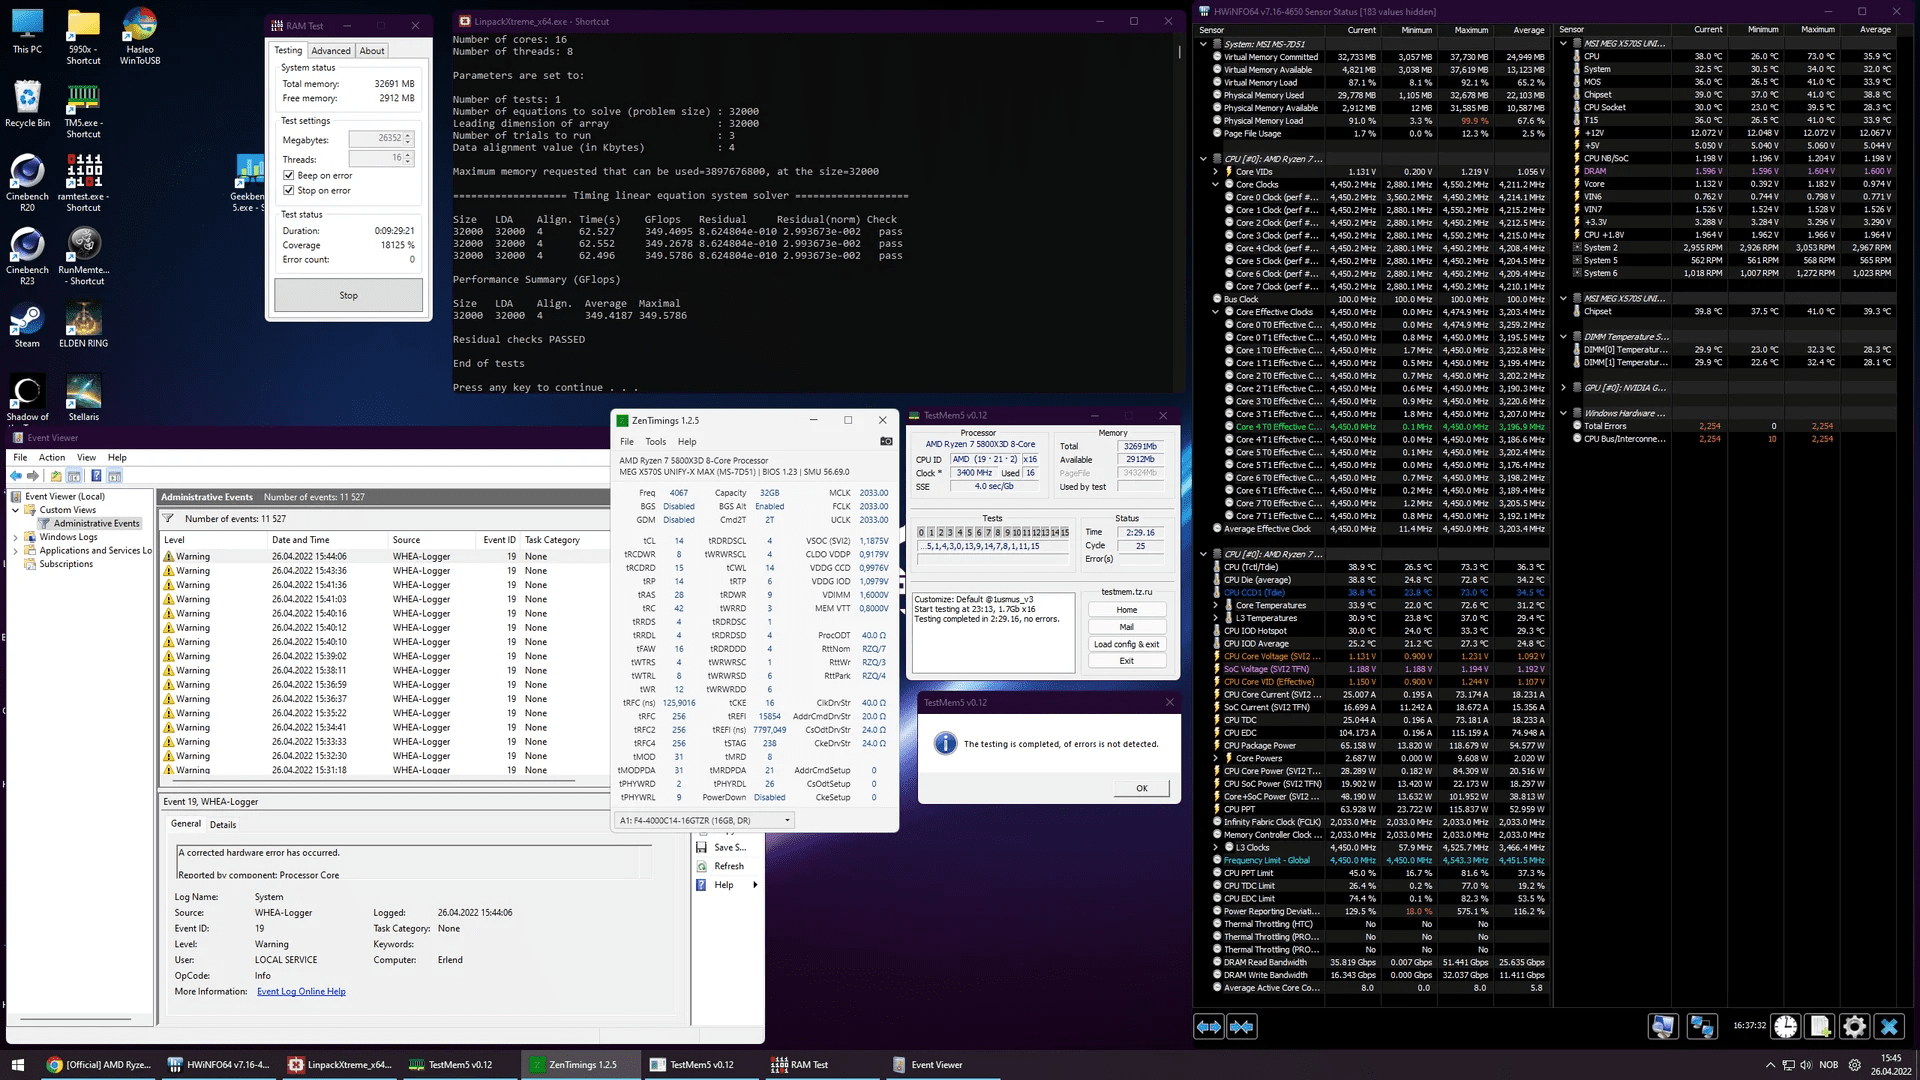
Task: Open ZenTimings File menu
Action: pos(626,441)
